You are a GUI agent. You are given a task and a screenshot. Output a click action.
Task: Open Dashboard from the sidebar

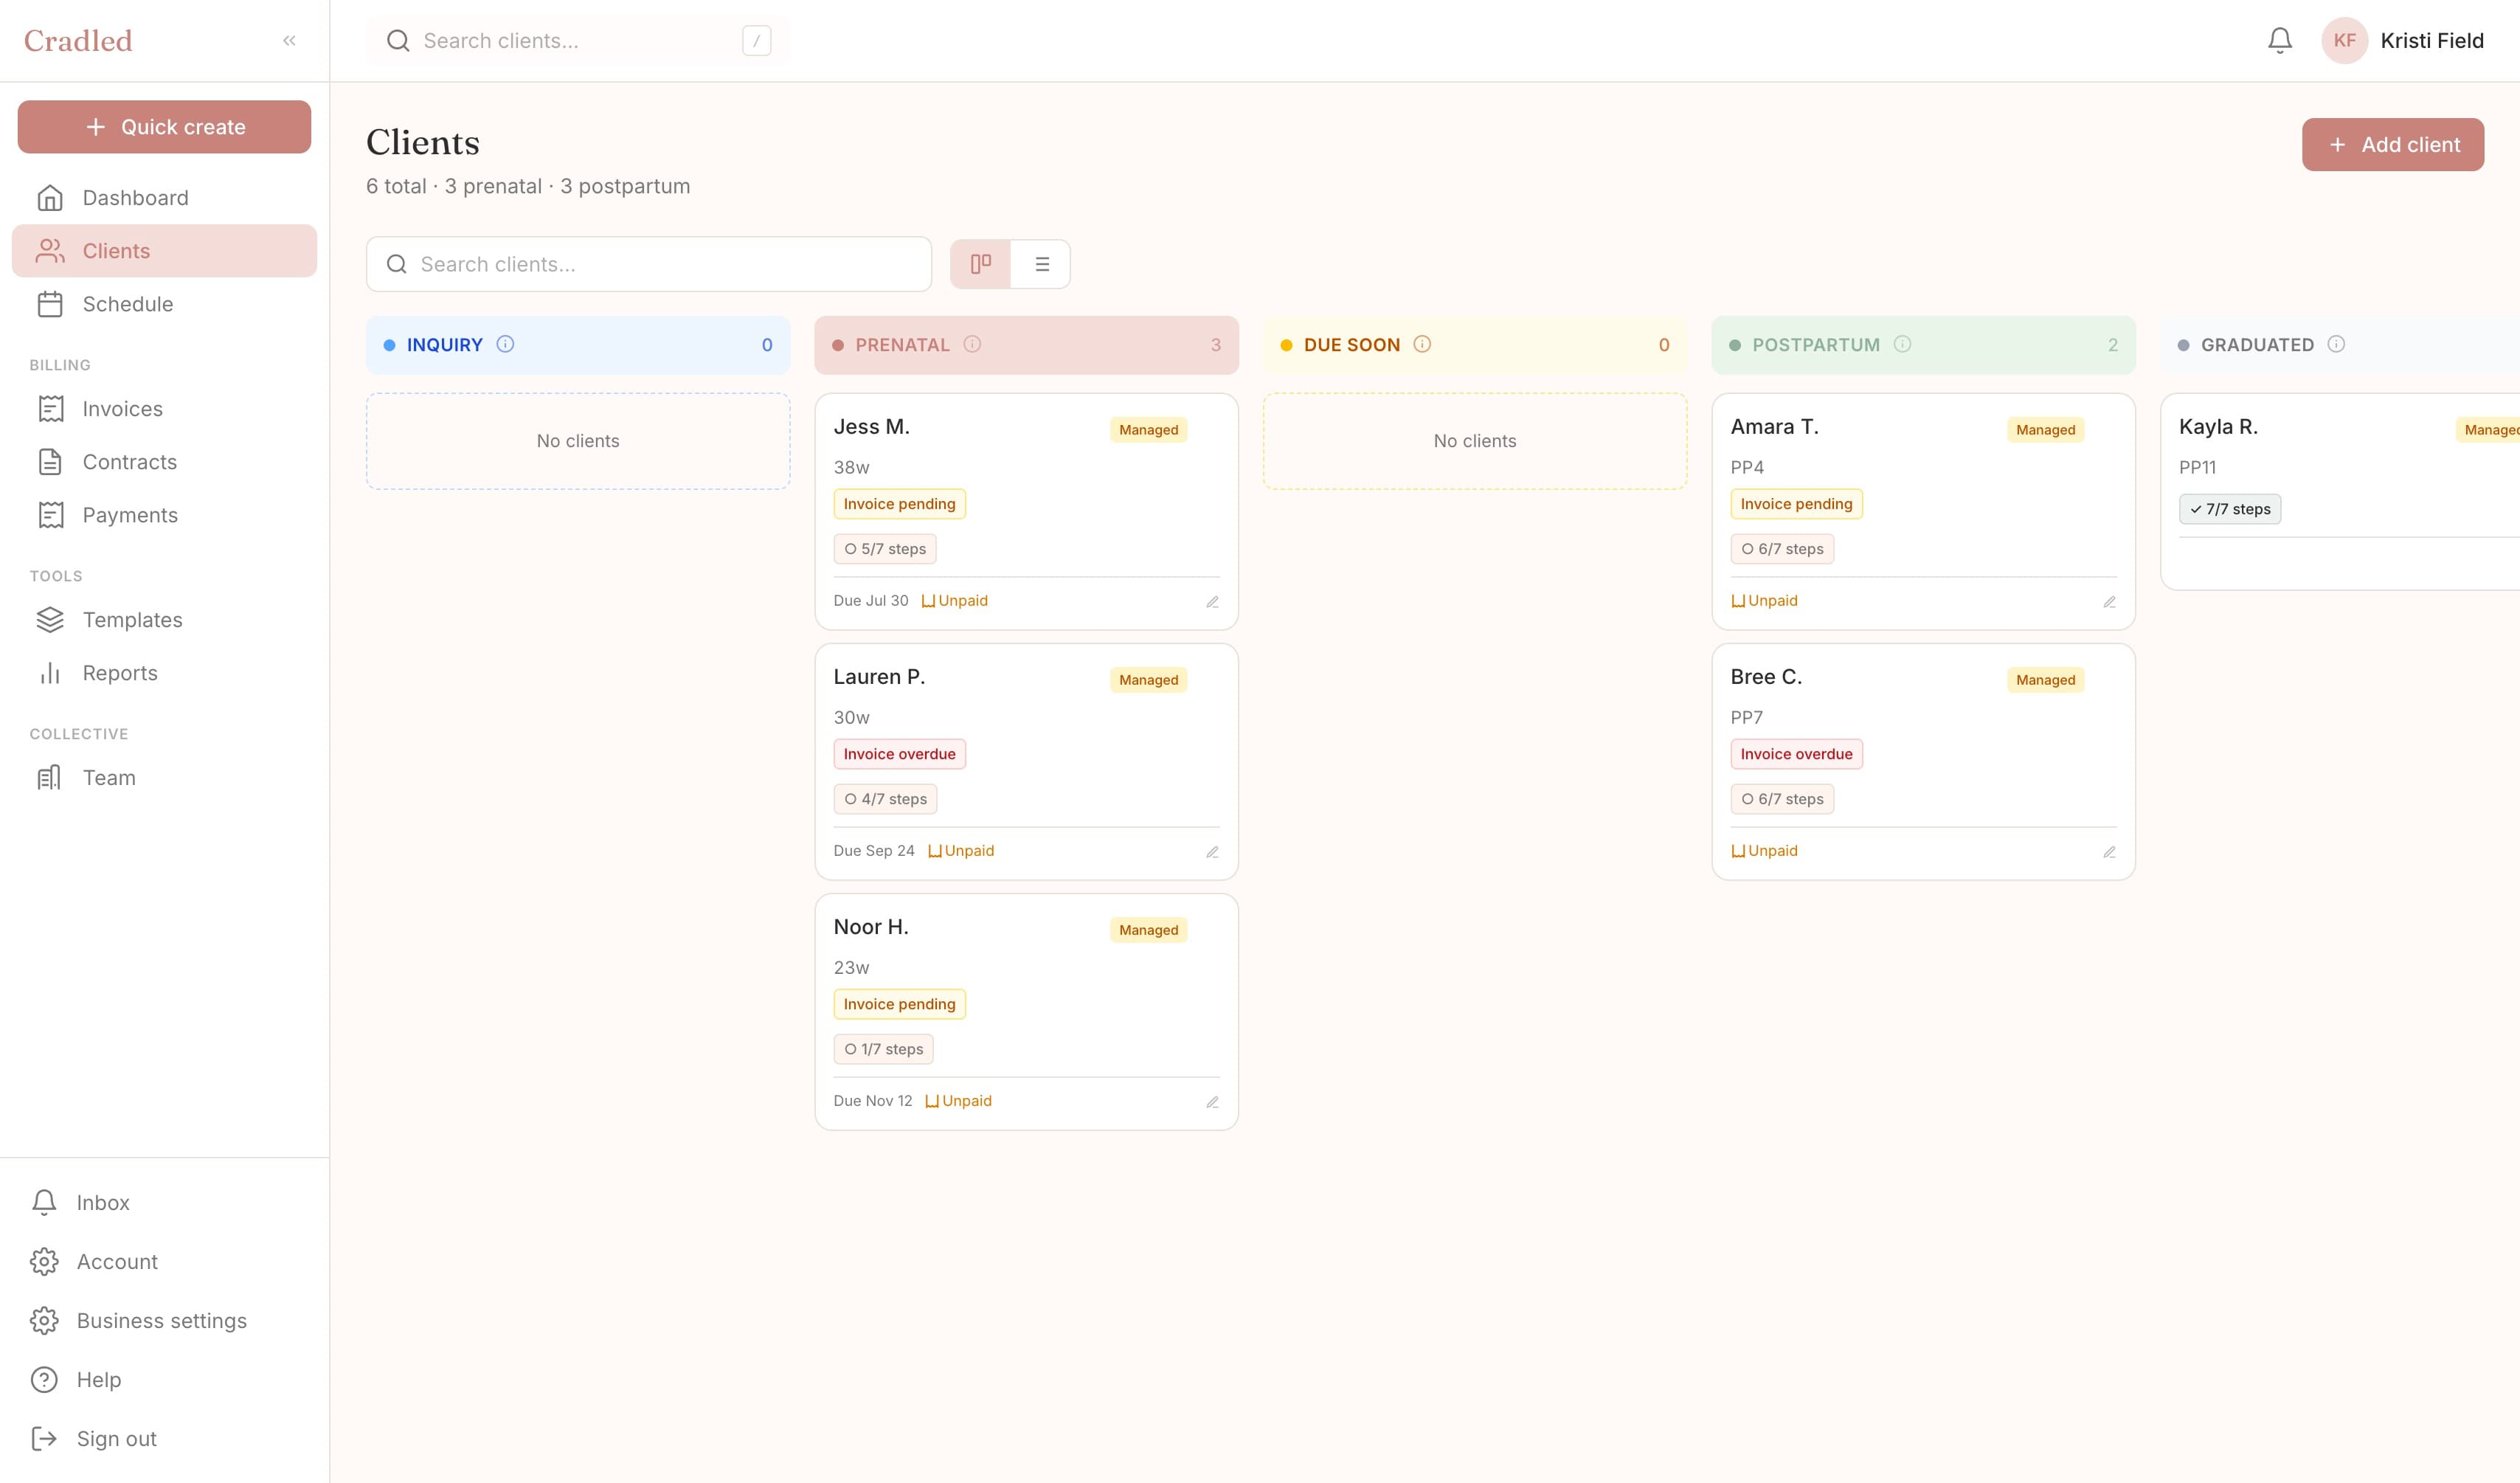pyautogui.click(x=164, y=198)
